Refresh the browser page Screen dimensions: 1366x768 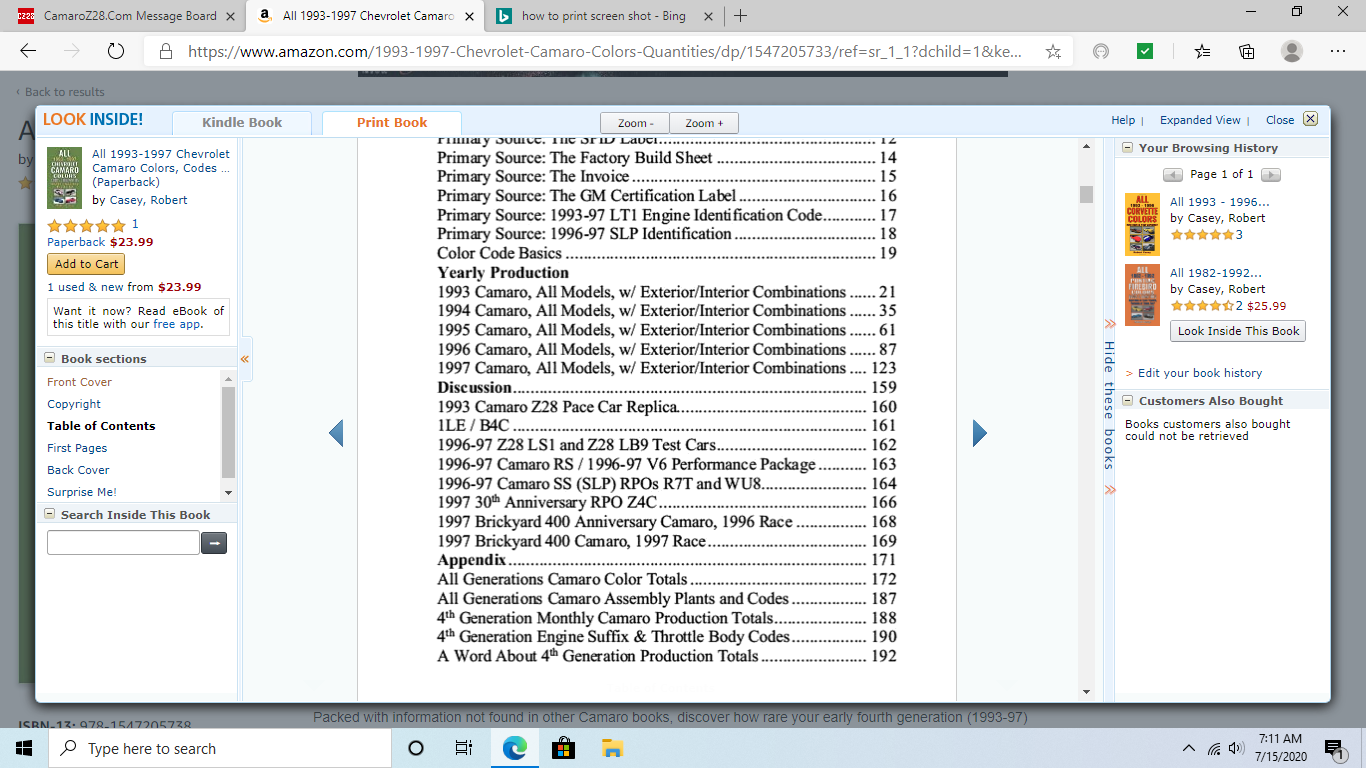(115, 52)
